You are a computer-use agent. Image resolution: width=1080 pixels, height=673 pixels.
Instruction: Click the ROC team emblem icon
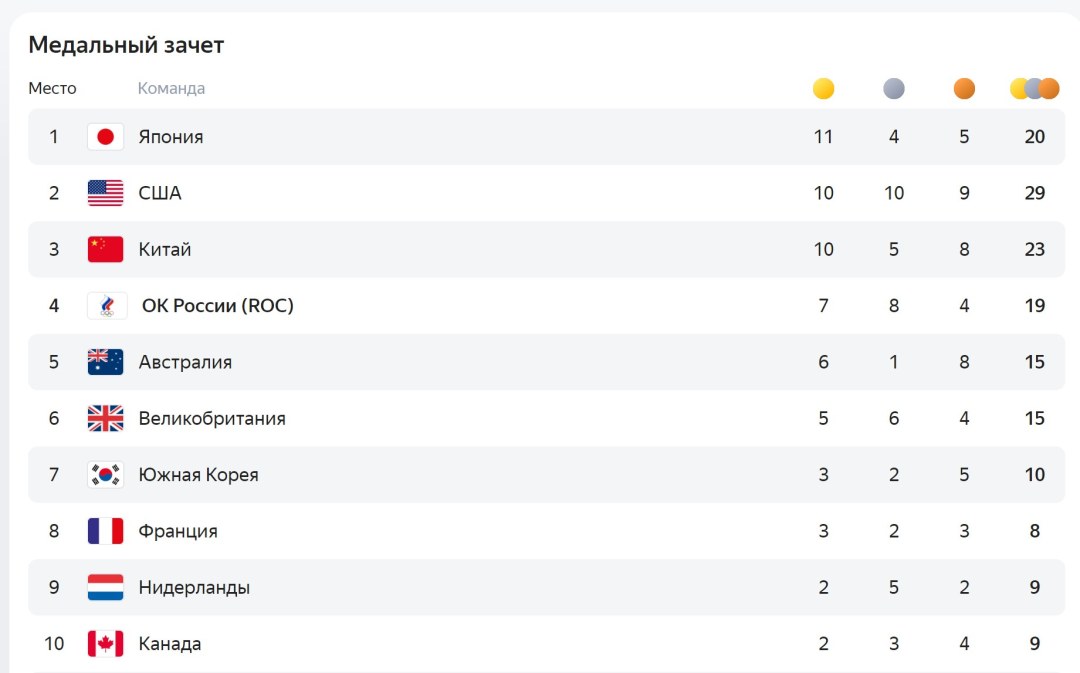[x=107, y=306]
